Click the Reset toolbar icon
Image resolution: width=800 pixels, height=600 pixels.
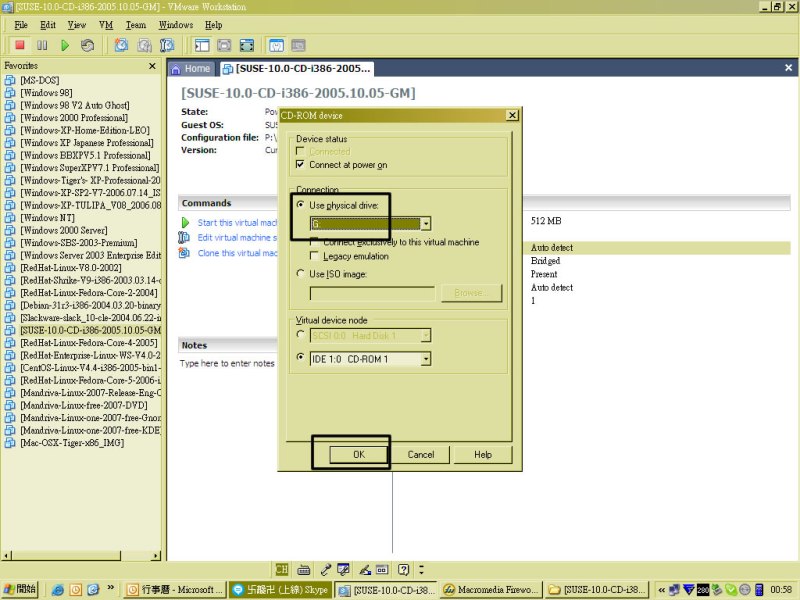click(87, 45)
